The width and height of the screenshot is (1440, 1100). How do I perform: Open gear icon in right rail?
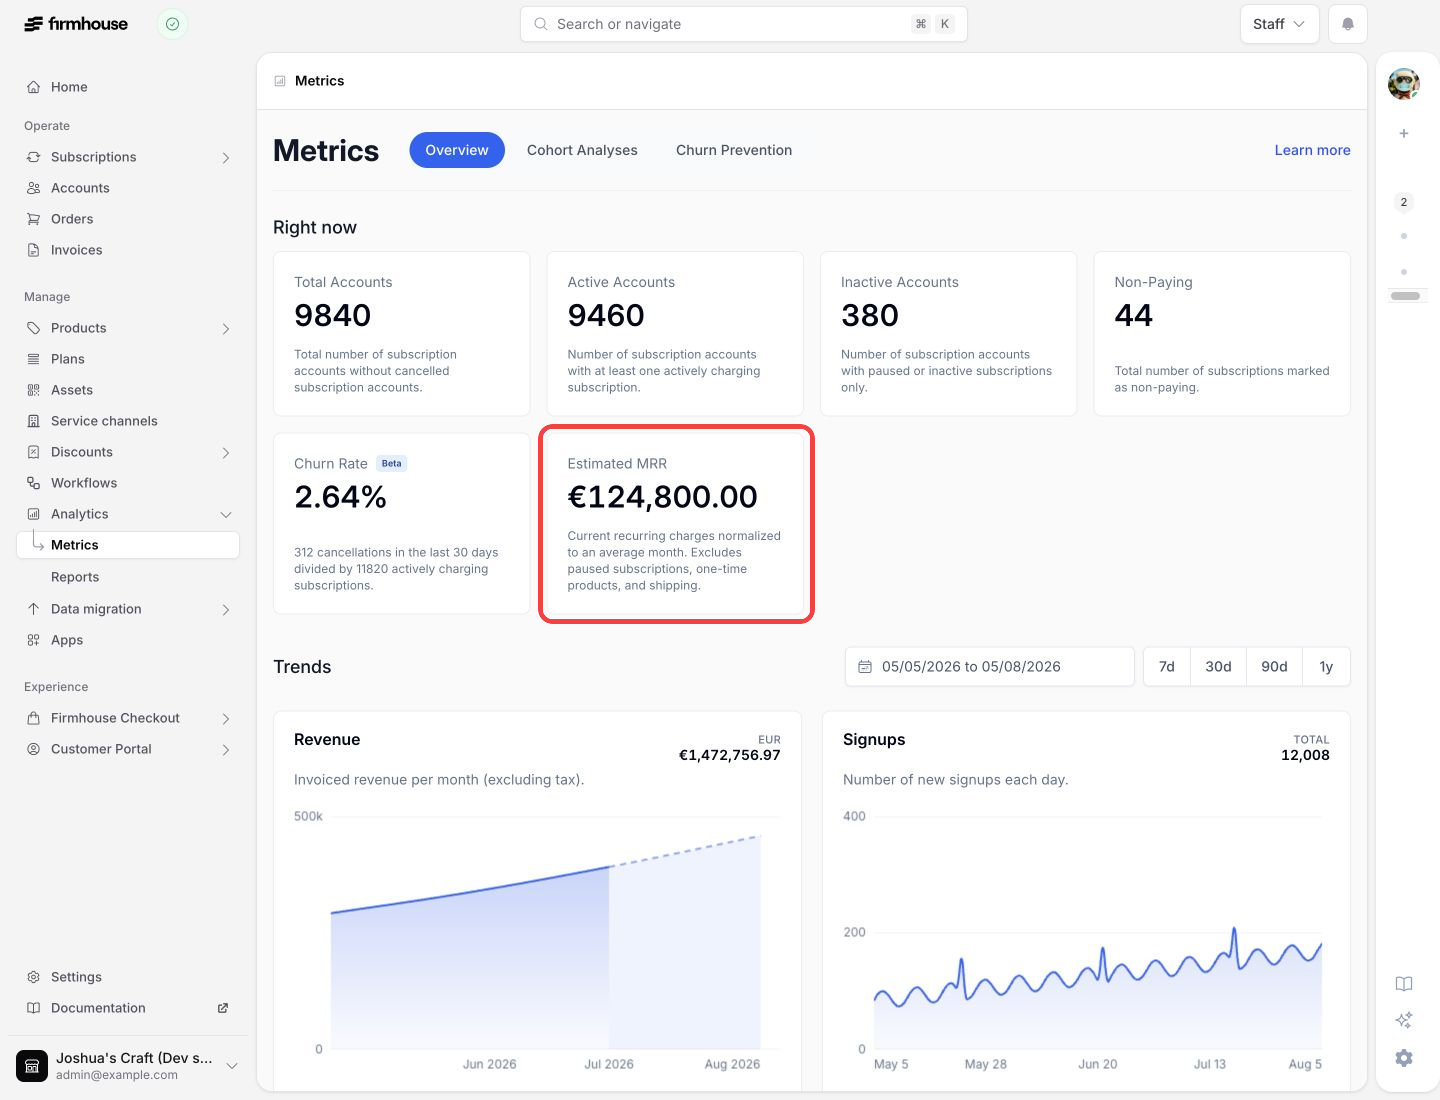coord(1404,1058)
